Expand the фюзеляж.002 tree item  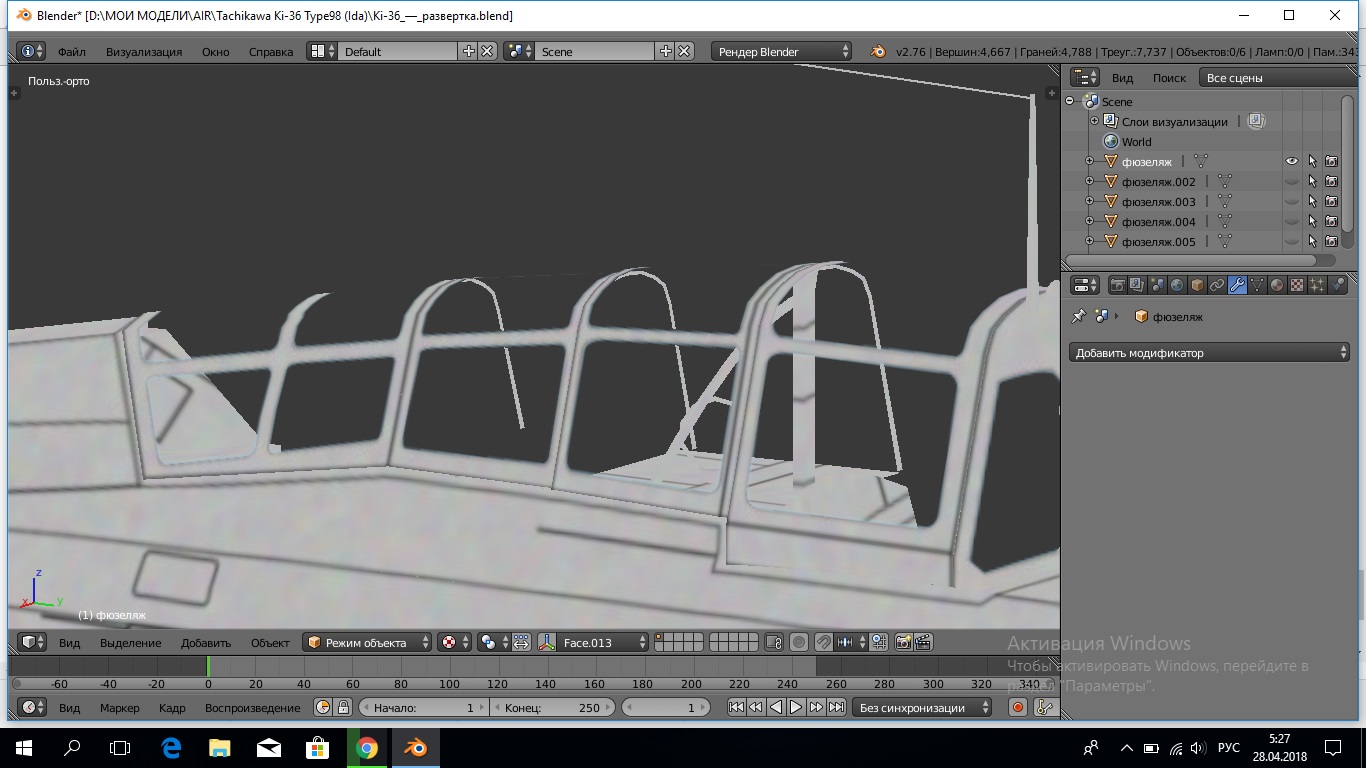click(1090, 181)
